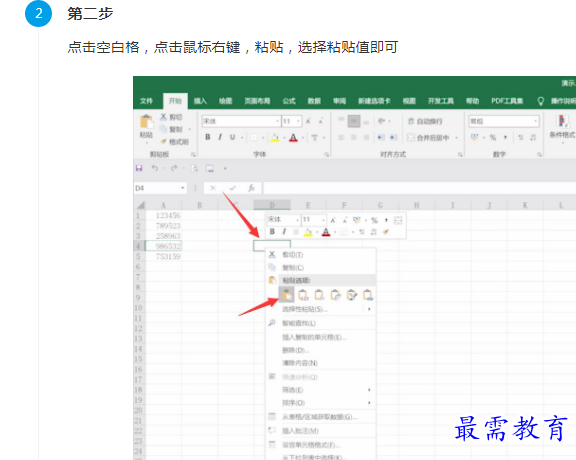This screenshot has height=460, width=576.
Task: Switch to the Insert (插入) ribbon tab
Action: tap(200, 101)
